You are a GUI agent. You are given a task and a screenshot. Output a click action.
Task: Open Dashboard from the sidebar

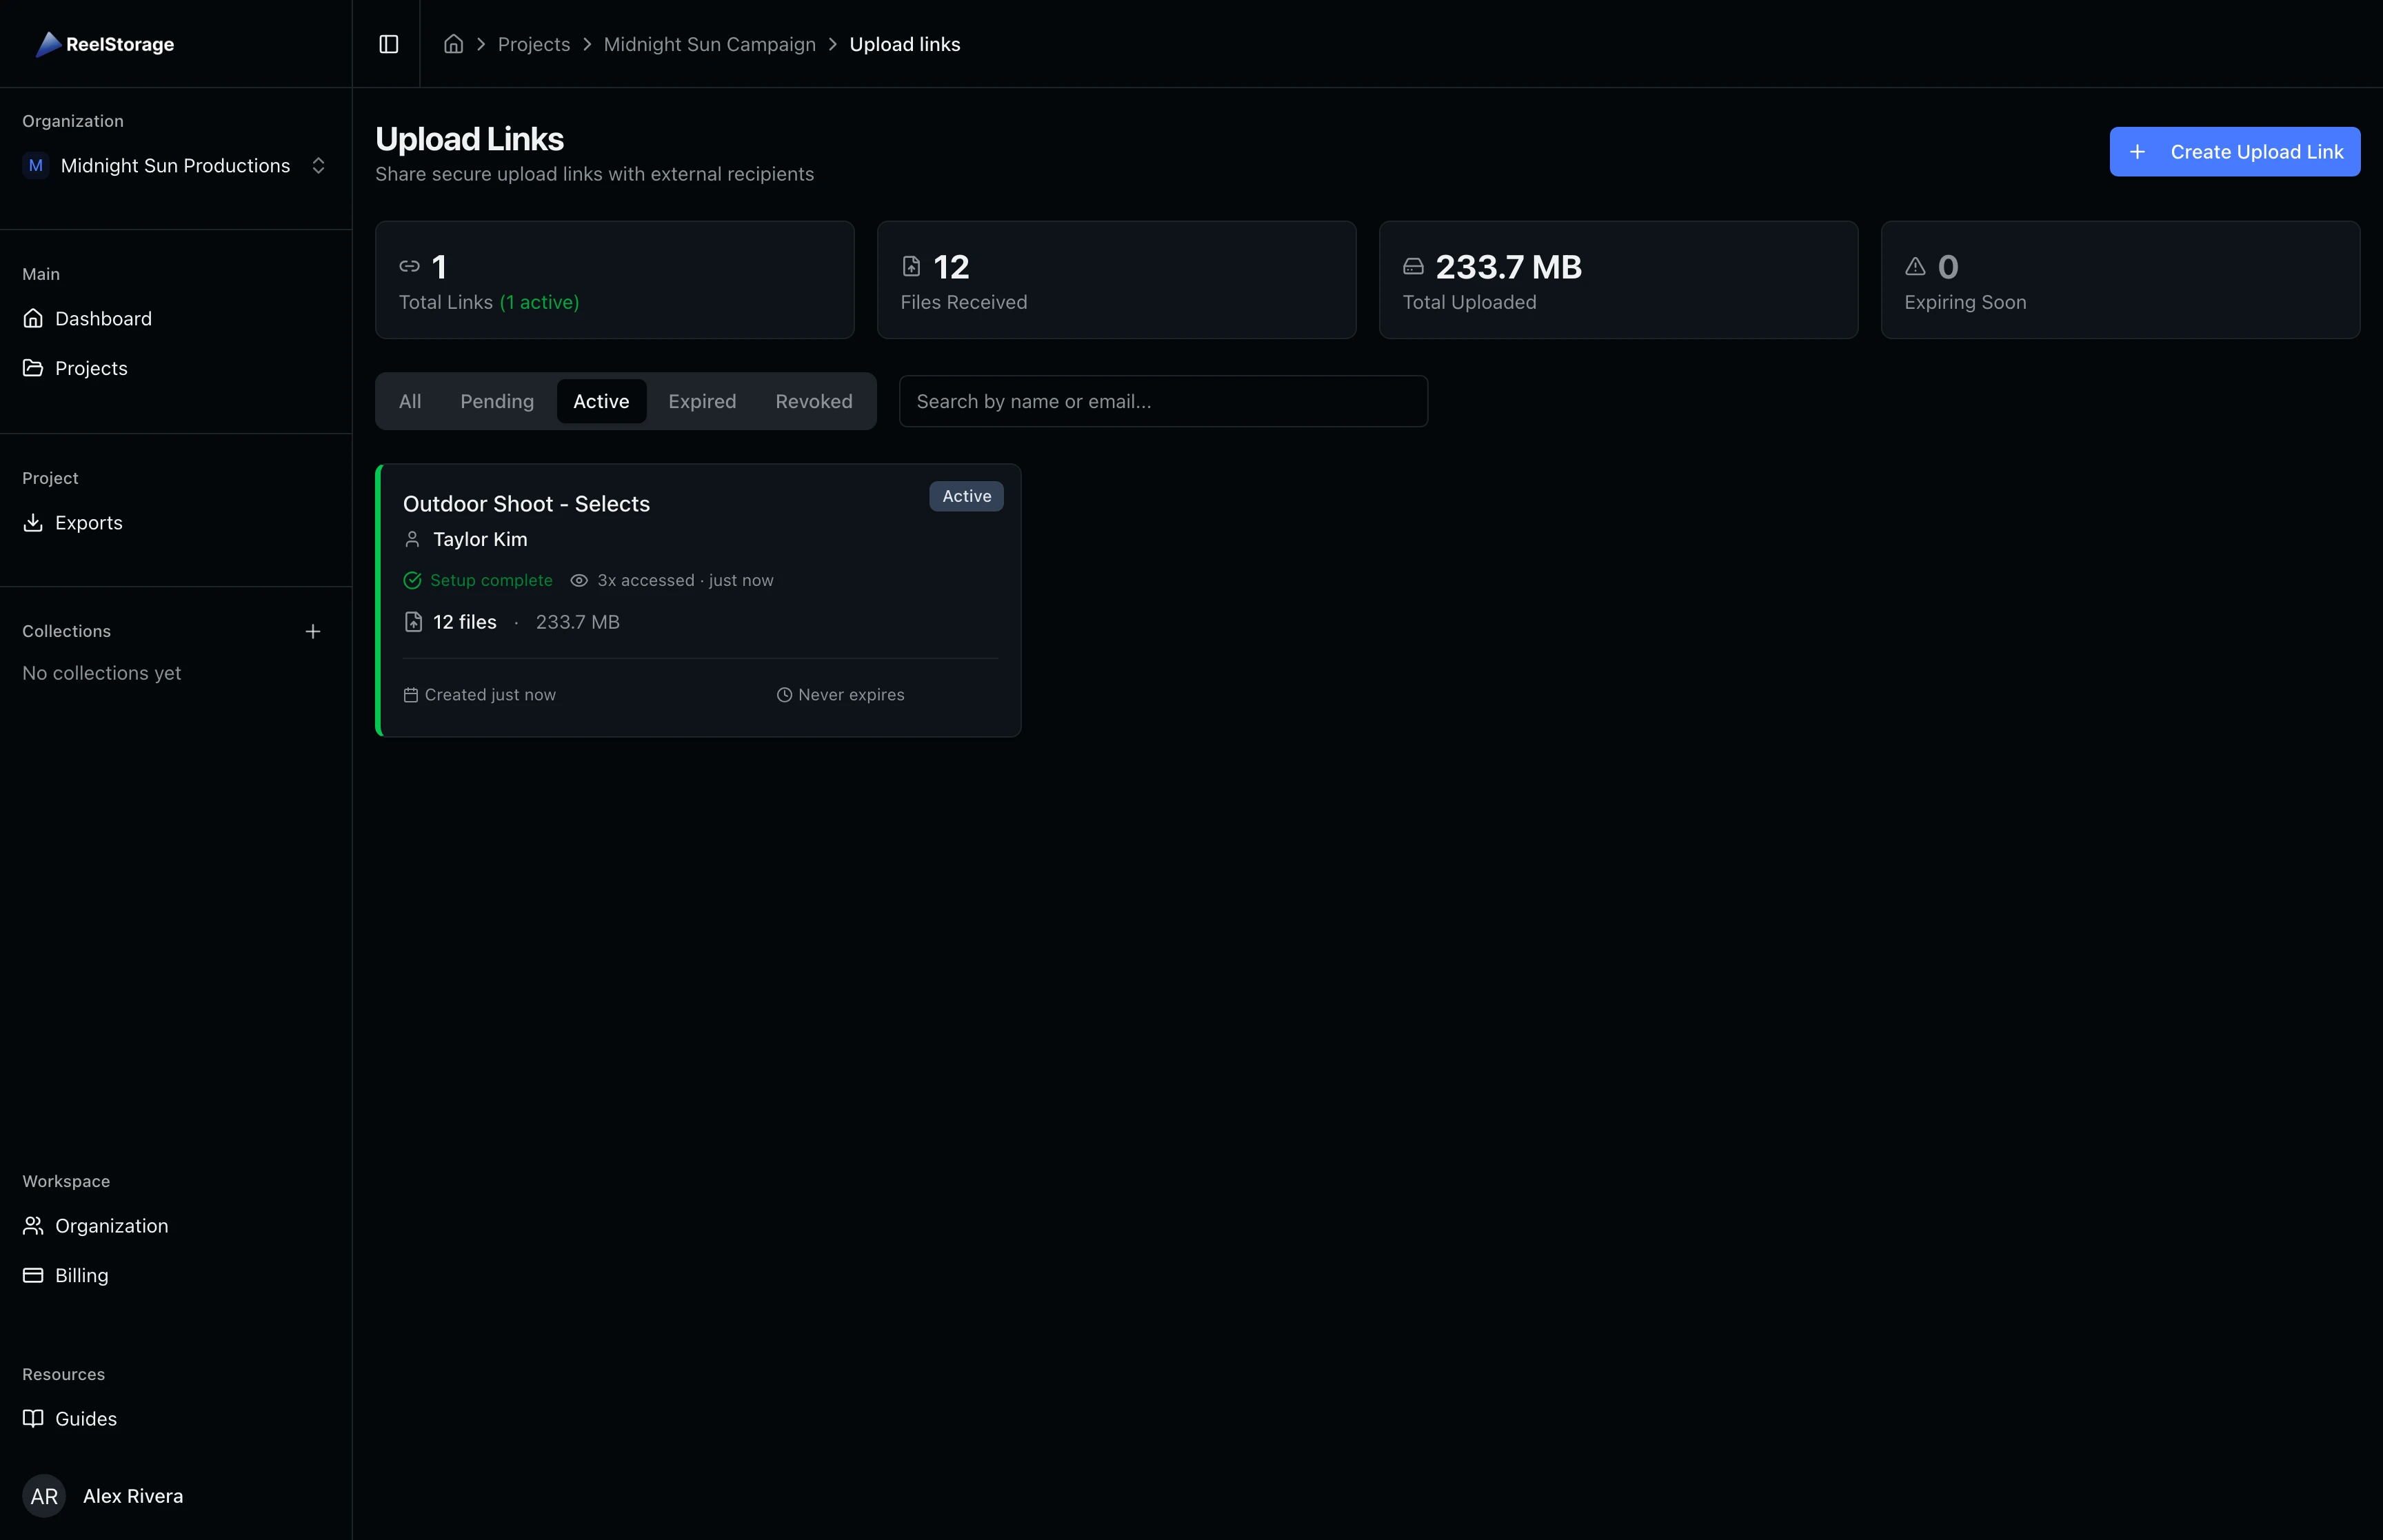(103, 319)
